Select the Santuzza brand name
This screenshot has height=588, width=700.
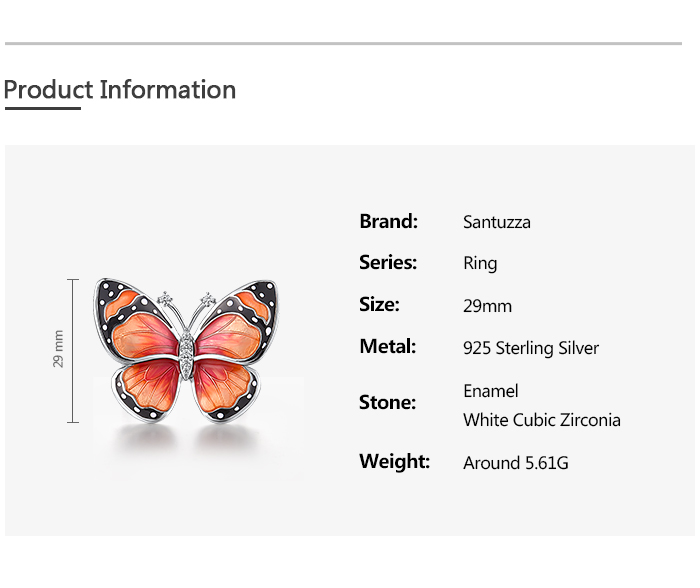(x=496, y=222)
